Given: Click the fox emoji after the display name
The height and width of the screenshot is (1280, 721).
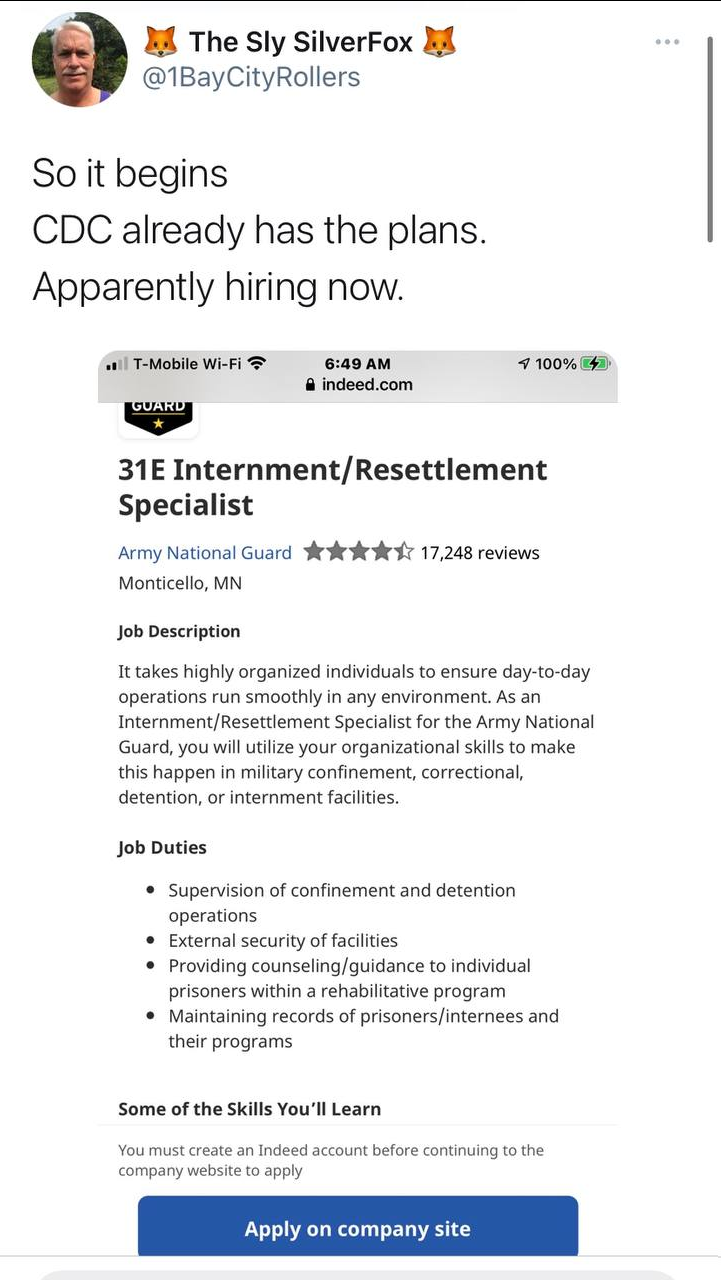Looking at the screenshot, I should point(439,42).
